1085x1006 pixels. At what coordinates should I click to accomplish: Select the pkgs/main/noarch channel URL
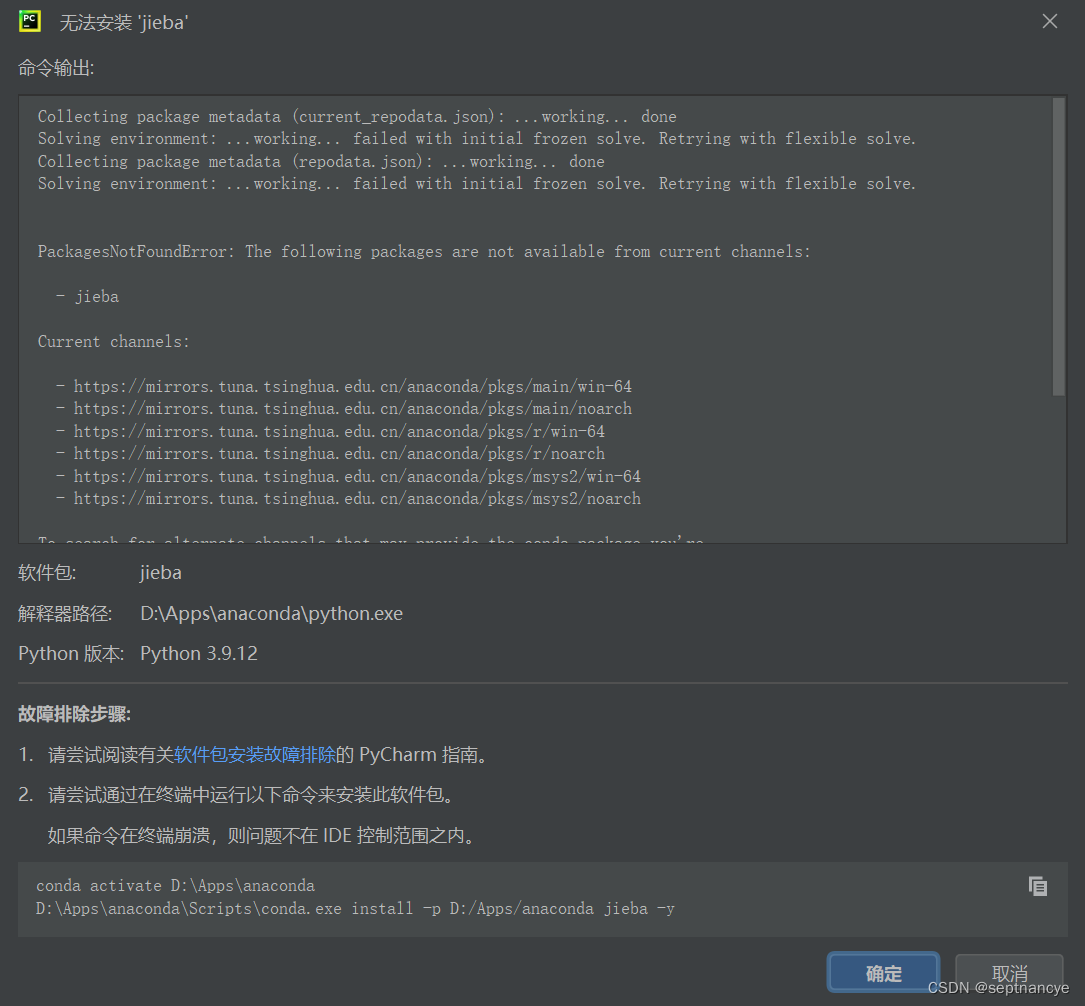(x=352, y=408)
